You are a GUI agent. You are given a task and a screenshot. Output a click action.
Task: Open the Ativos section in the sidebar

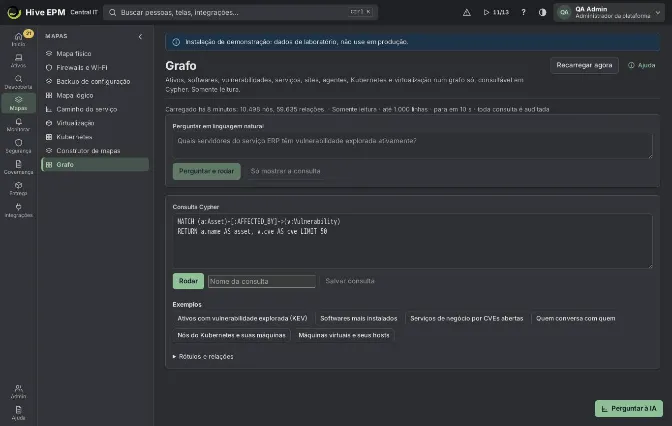pos(18,61)
